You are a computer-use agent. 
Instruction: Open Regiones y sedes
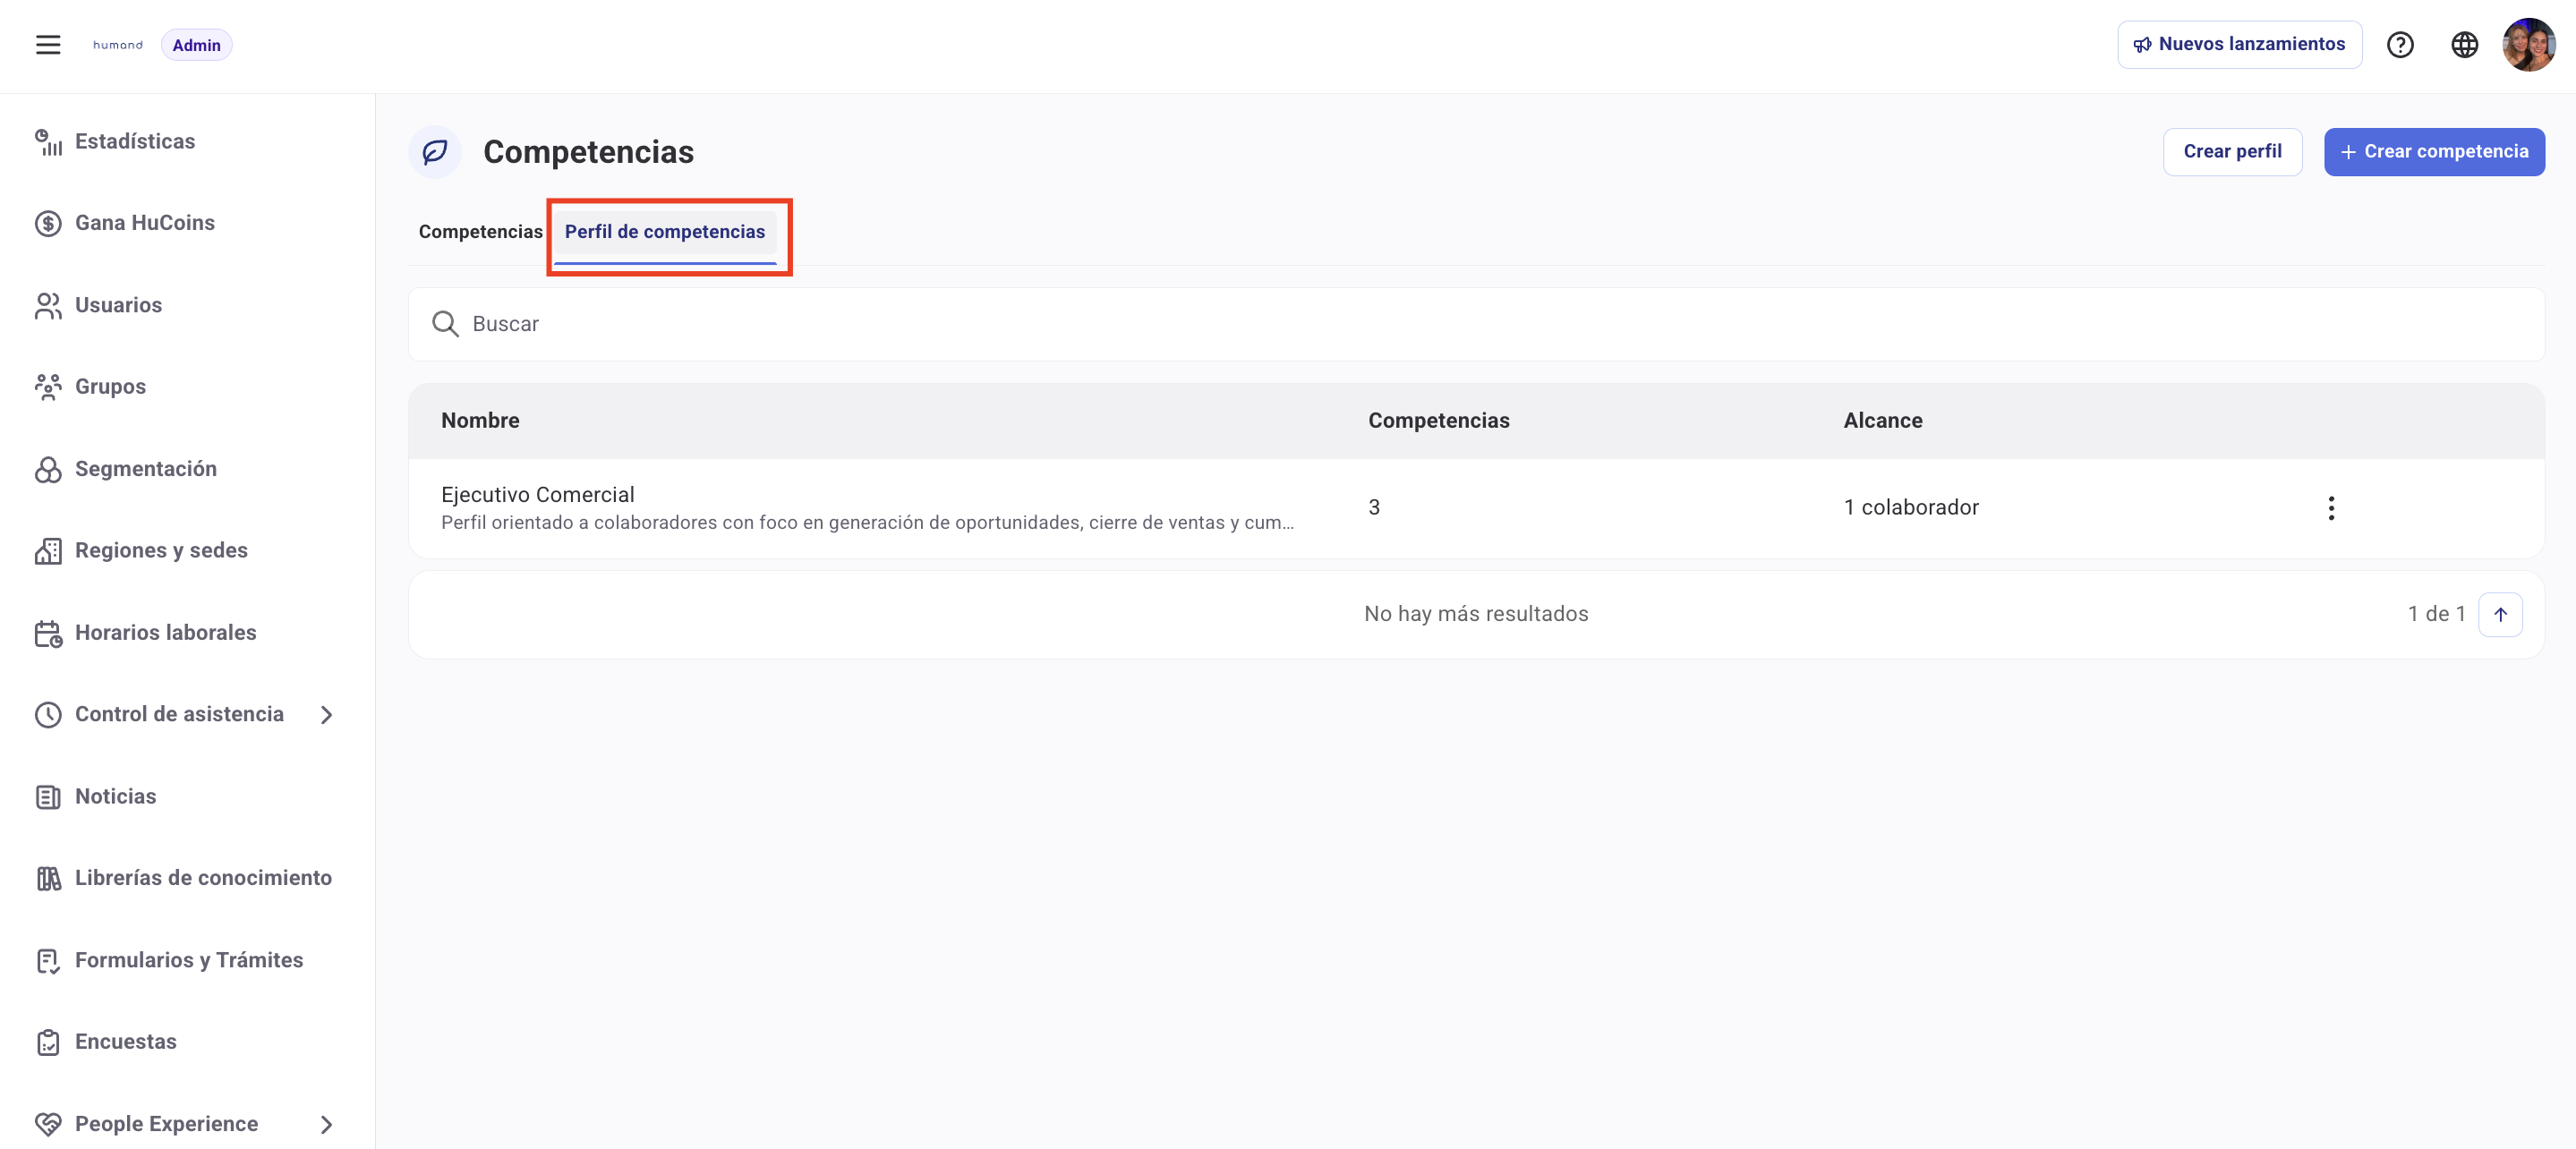click(x=161, y=550)
